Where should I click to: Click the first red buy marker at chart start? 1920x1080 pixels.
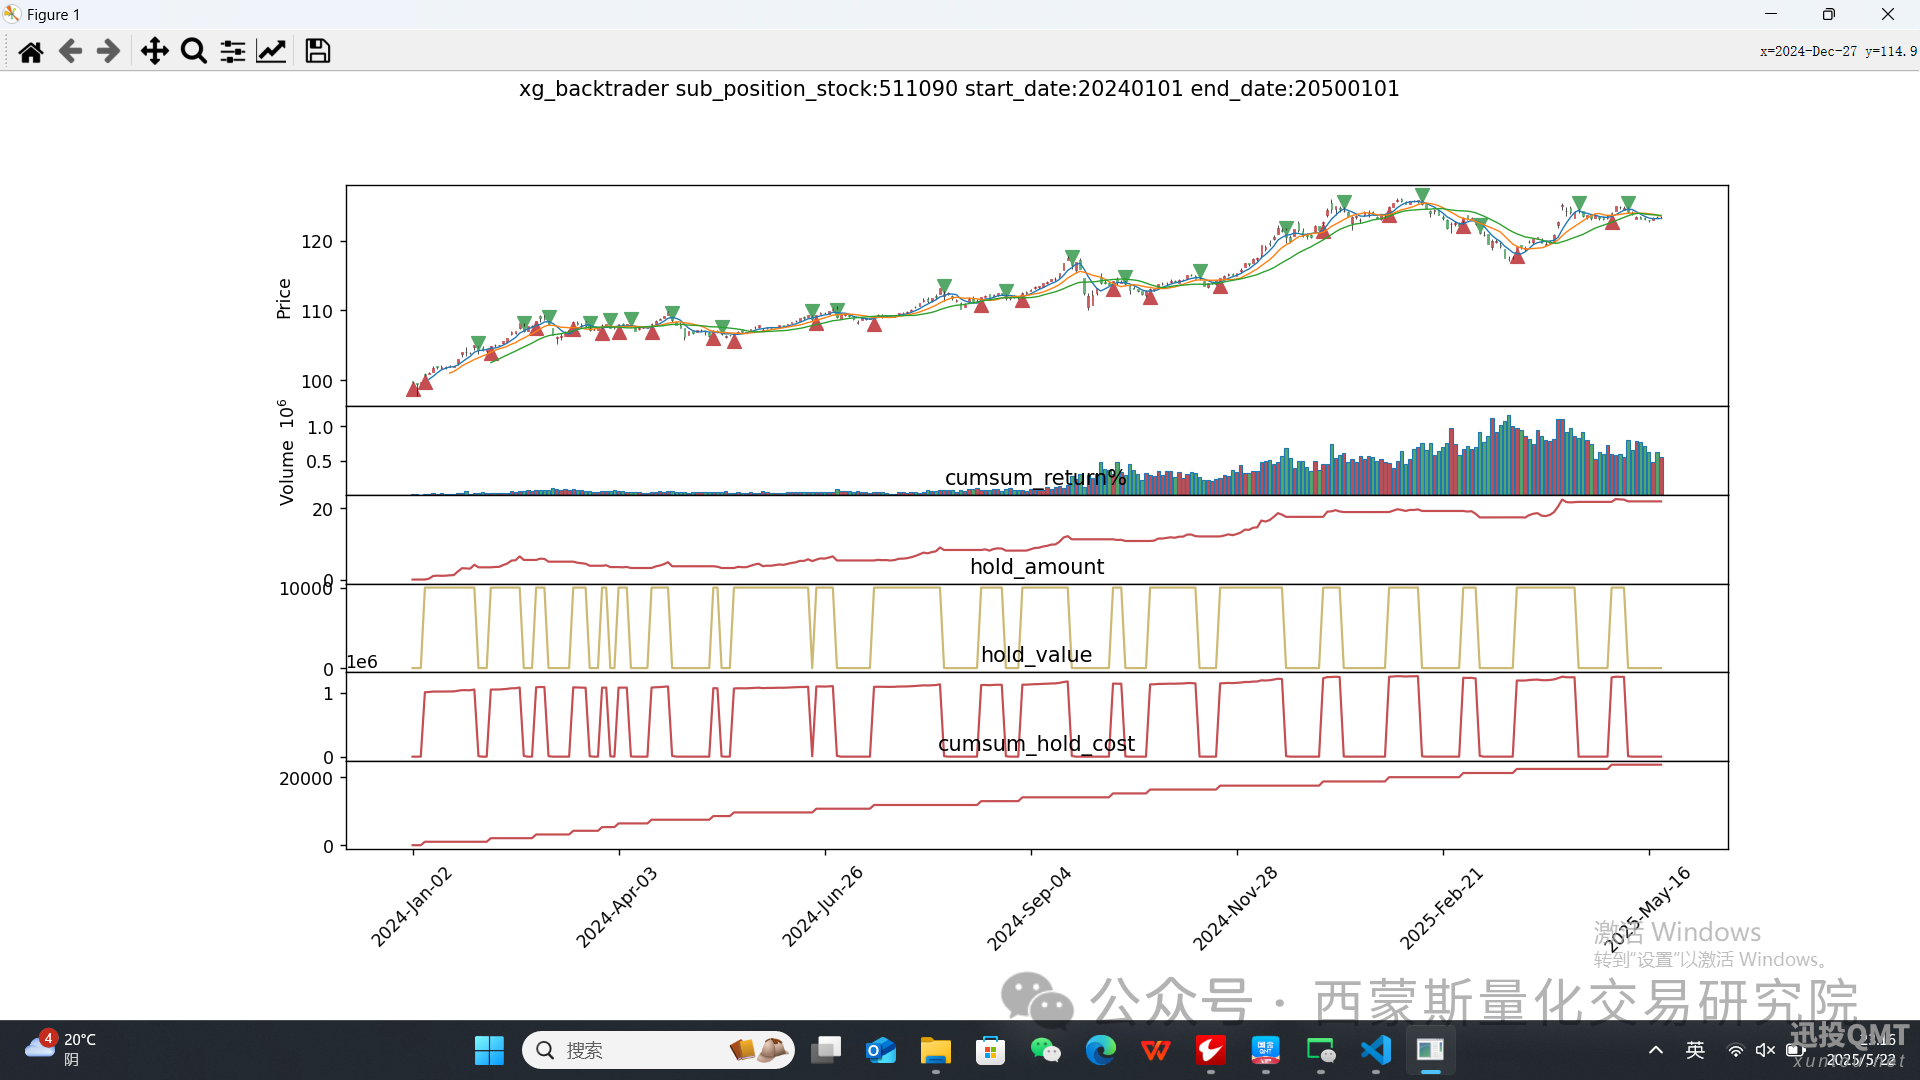coord(413,389)
